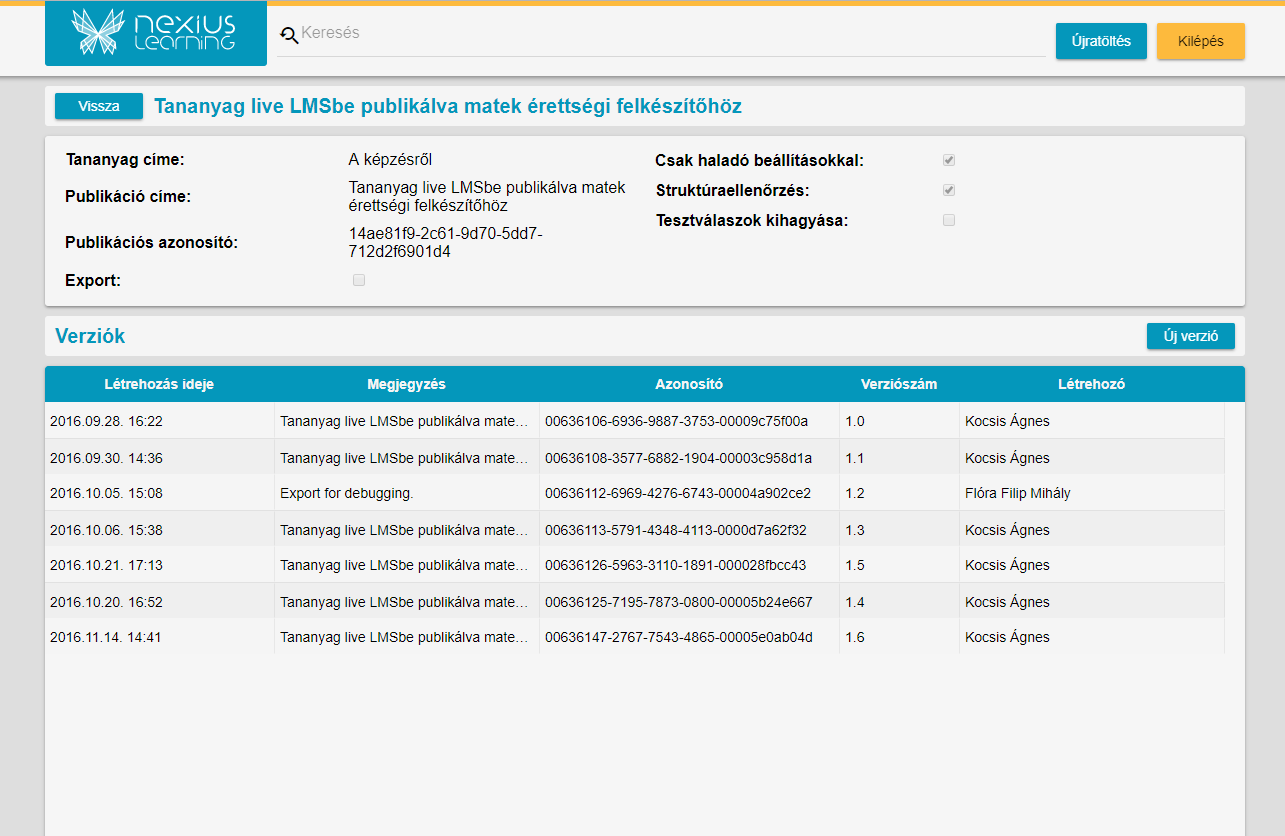This screenshot has width=1285, height=836.
Task: Toggle the Csak haladó beállításokkal checkbox
Action: click(949, 160)
